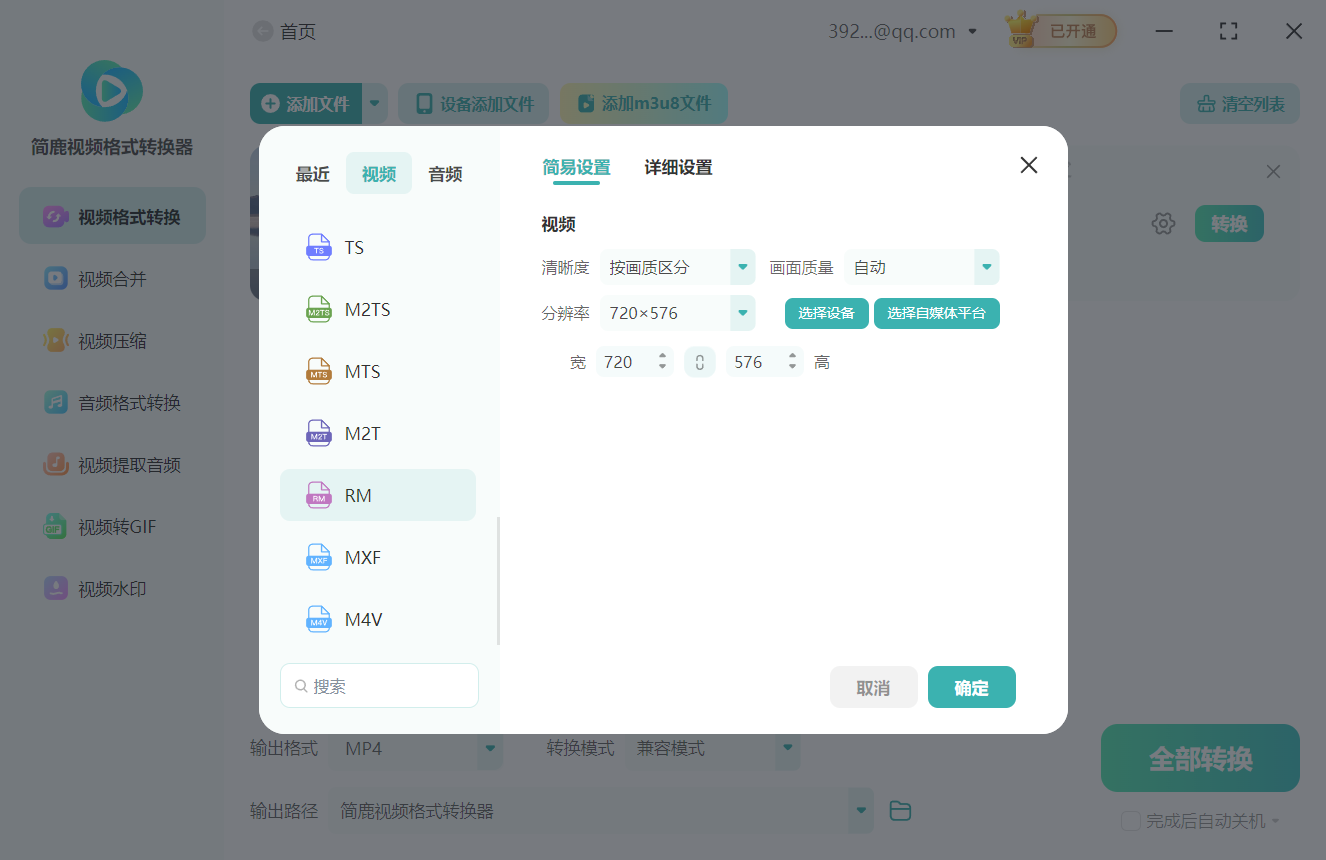Switch to the 音频 format tab

(x=444, y=173)
